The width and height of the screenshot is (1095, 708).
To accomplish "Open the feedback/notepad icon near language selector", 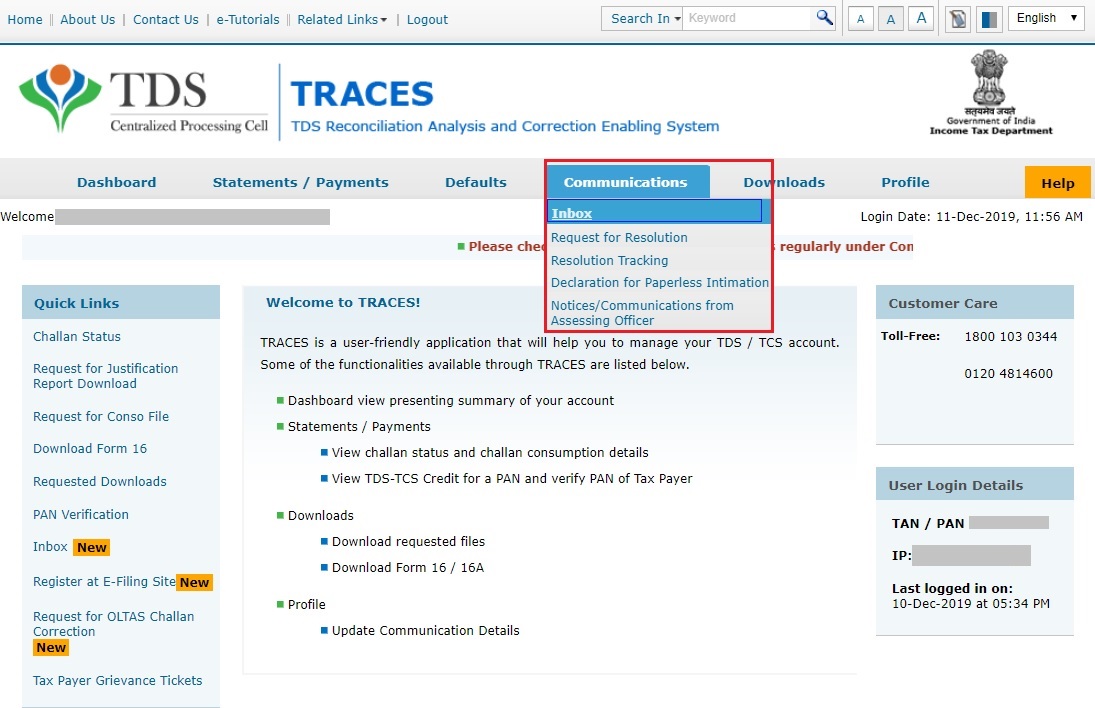I will click(957, 19).
